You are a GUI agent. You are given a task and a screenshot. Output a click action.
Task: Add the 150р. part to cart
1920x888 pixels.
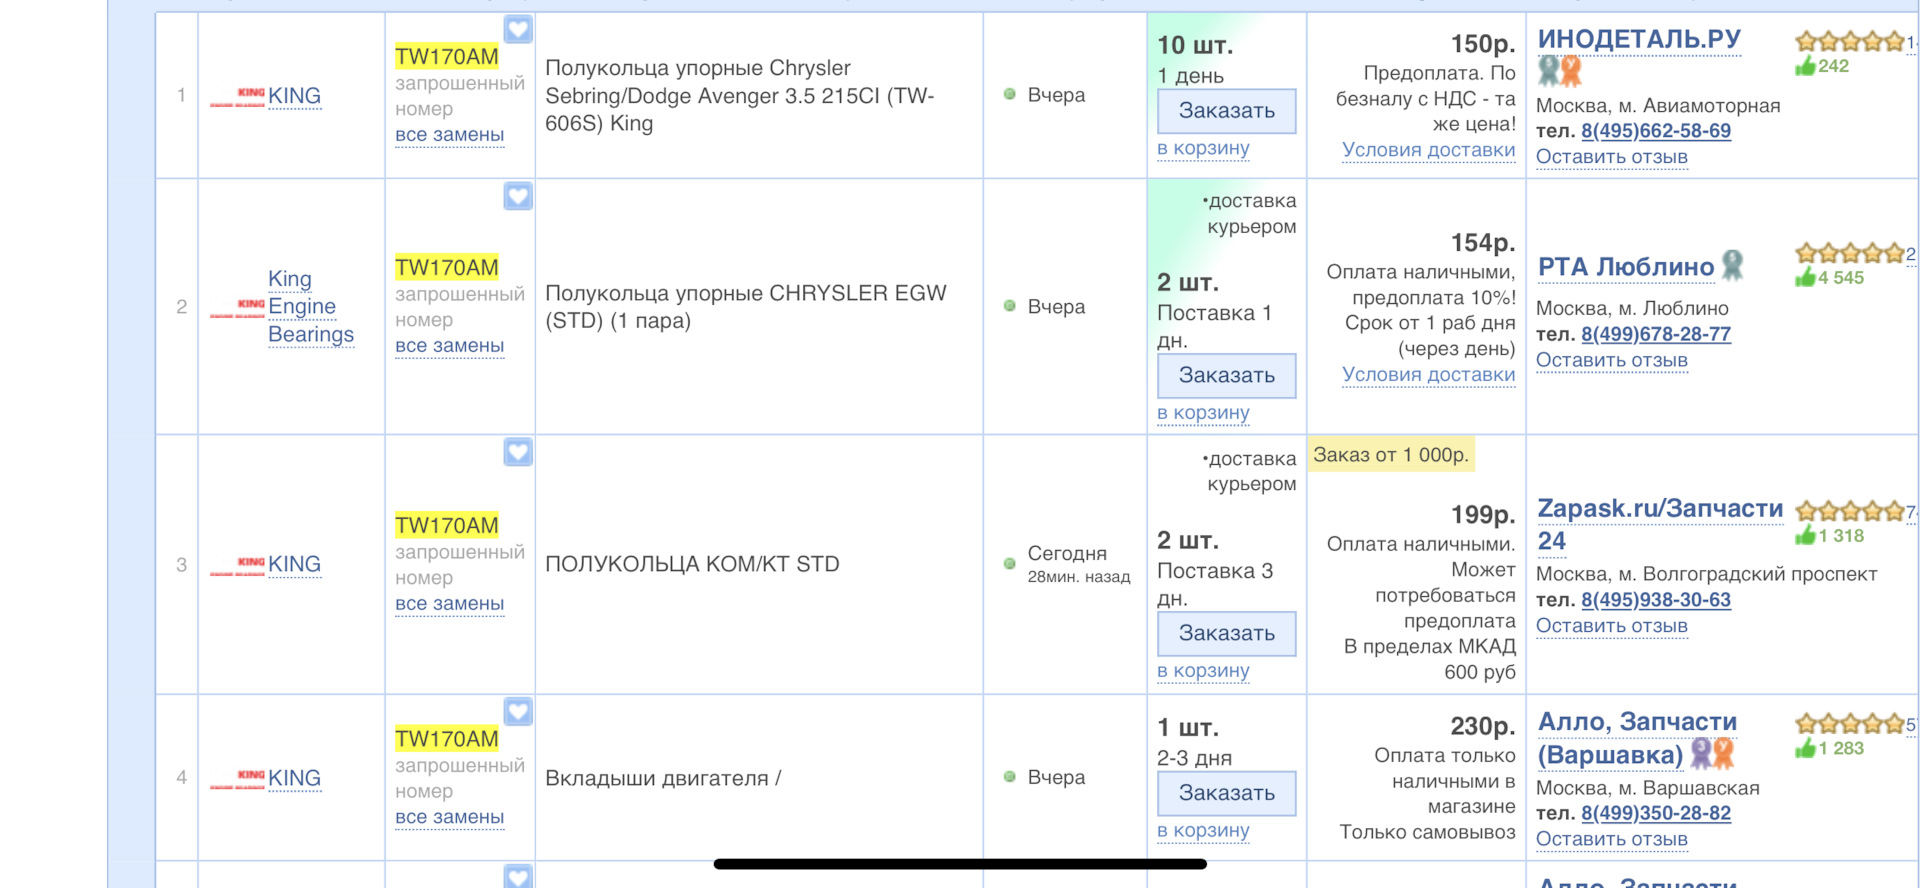(1203, 148)
